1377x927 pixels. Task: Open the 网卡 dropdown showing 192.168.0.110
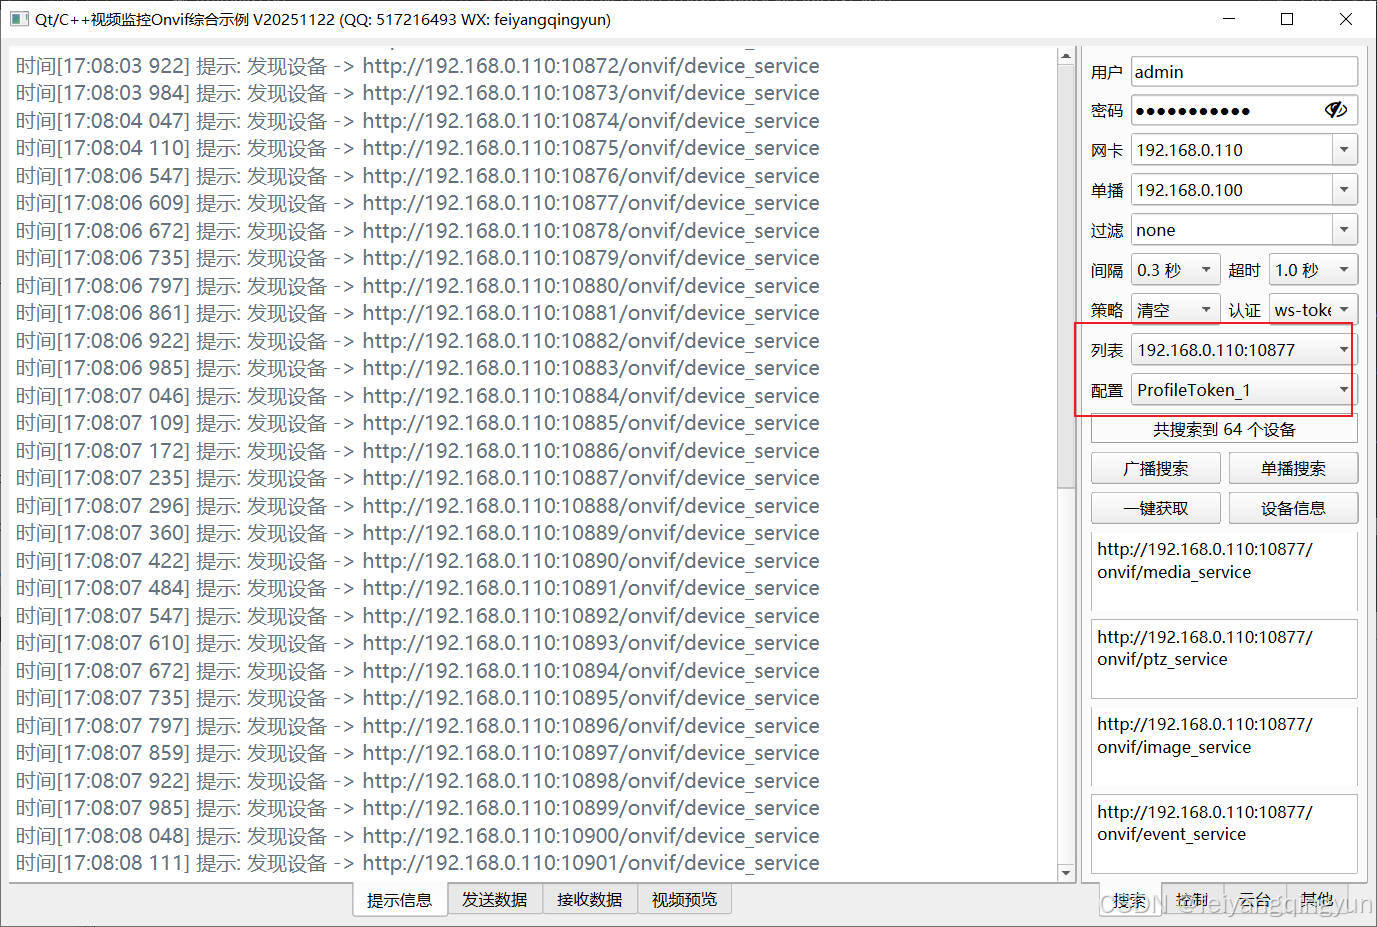point(1244,150)
